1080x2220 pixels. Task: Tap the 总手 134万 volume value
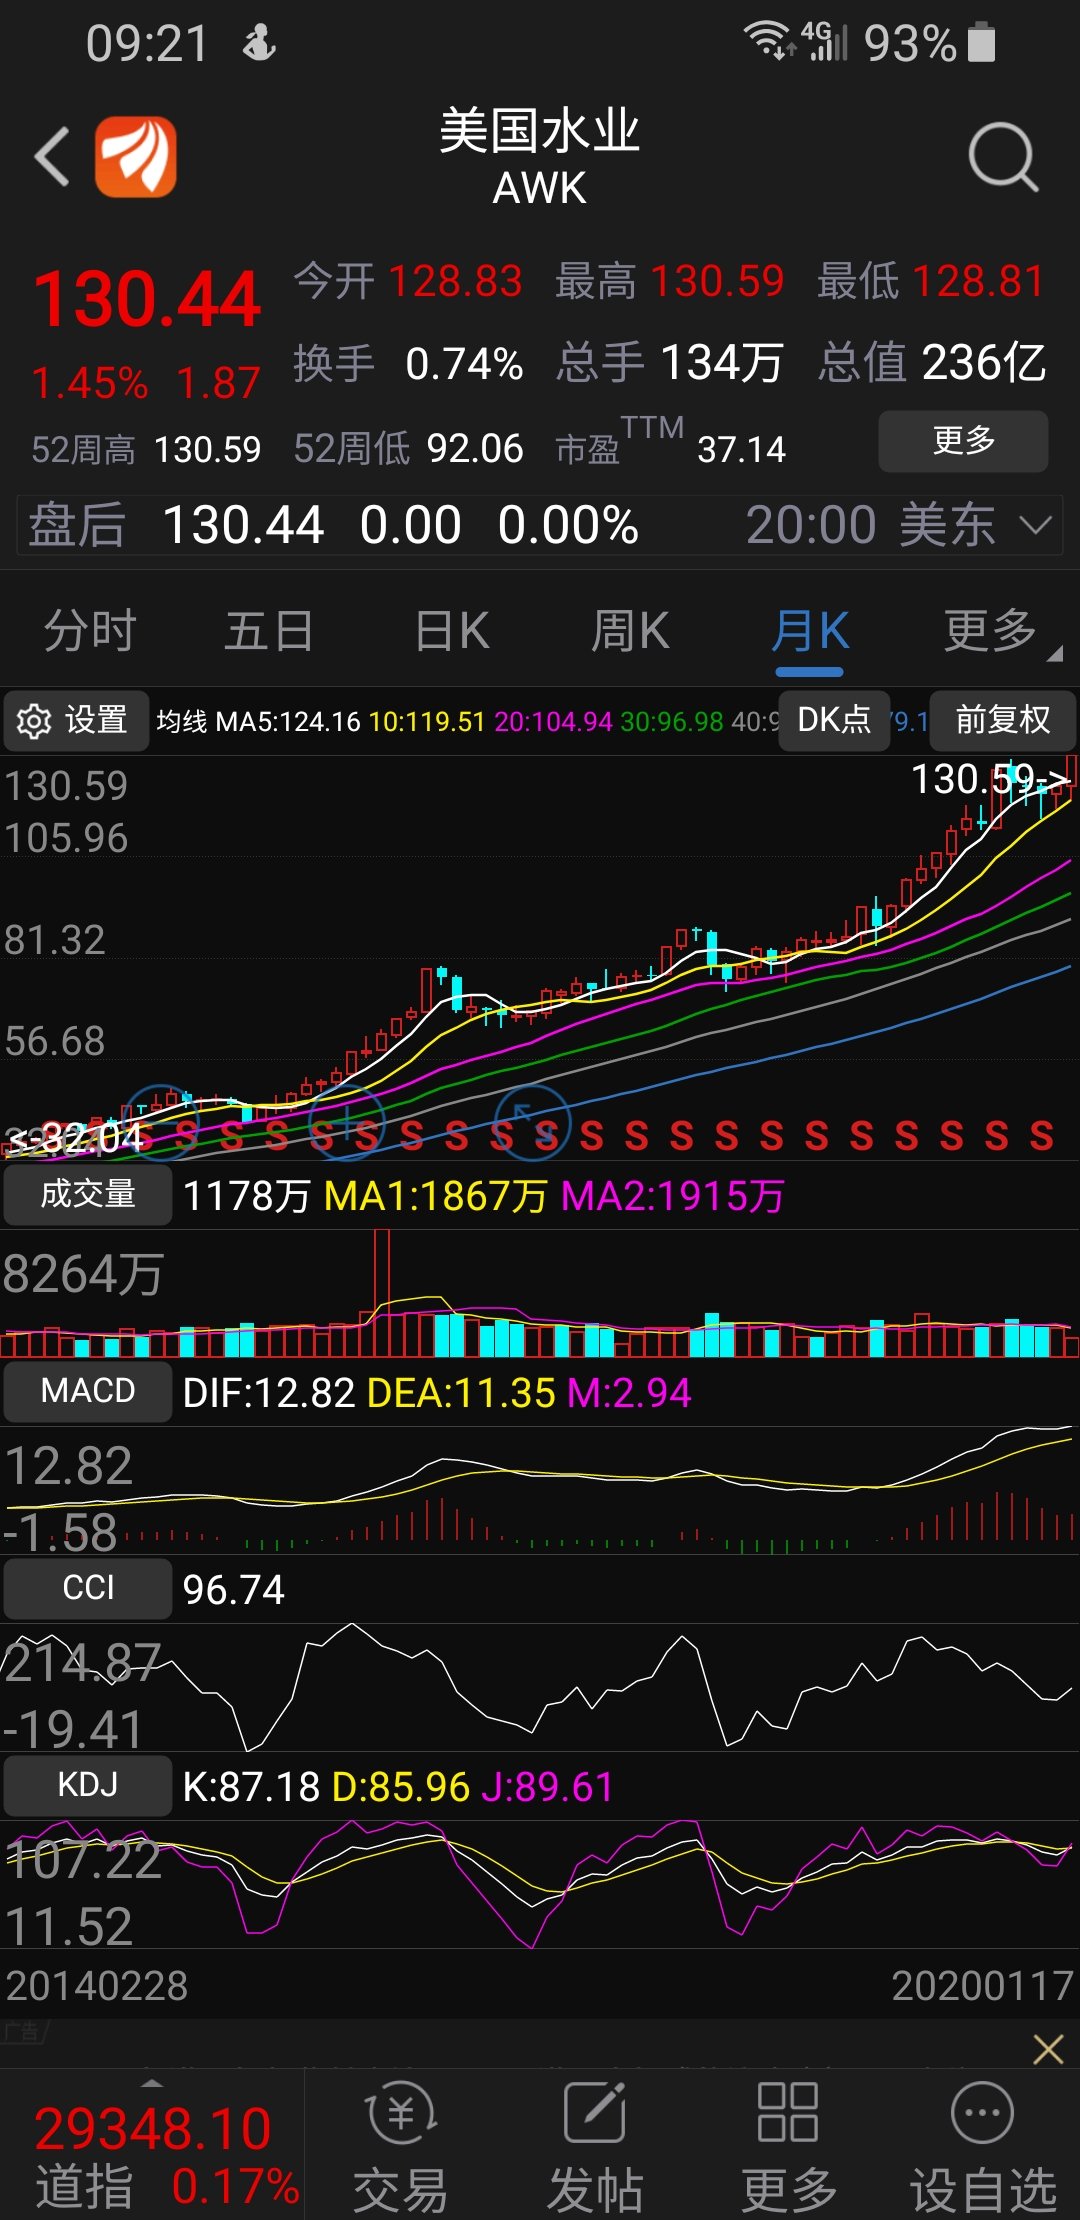tap(670, 362)
